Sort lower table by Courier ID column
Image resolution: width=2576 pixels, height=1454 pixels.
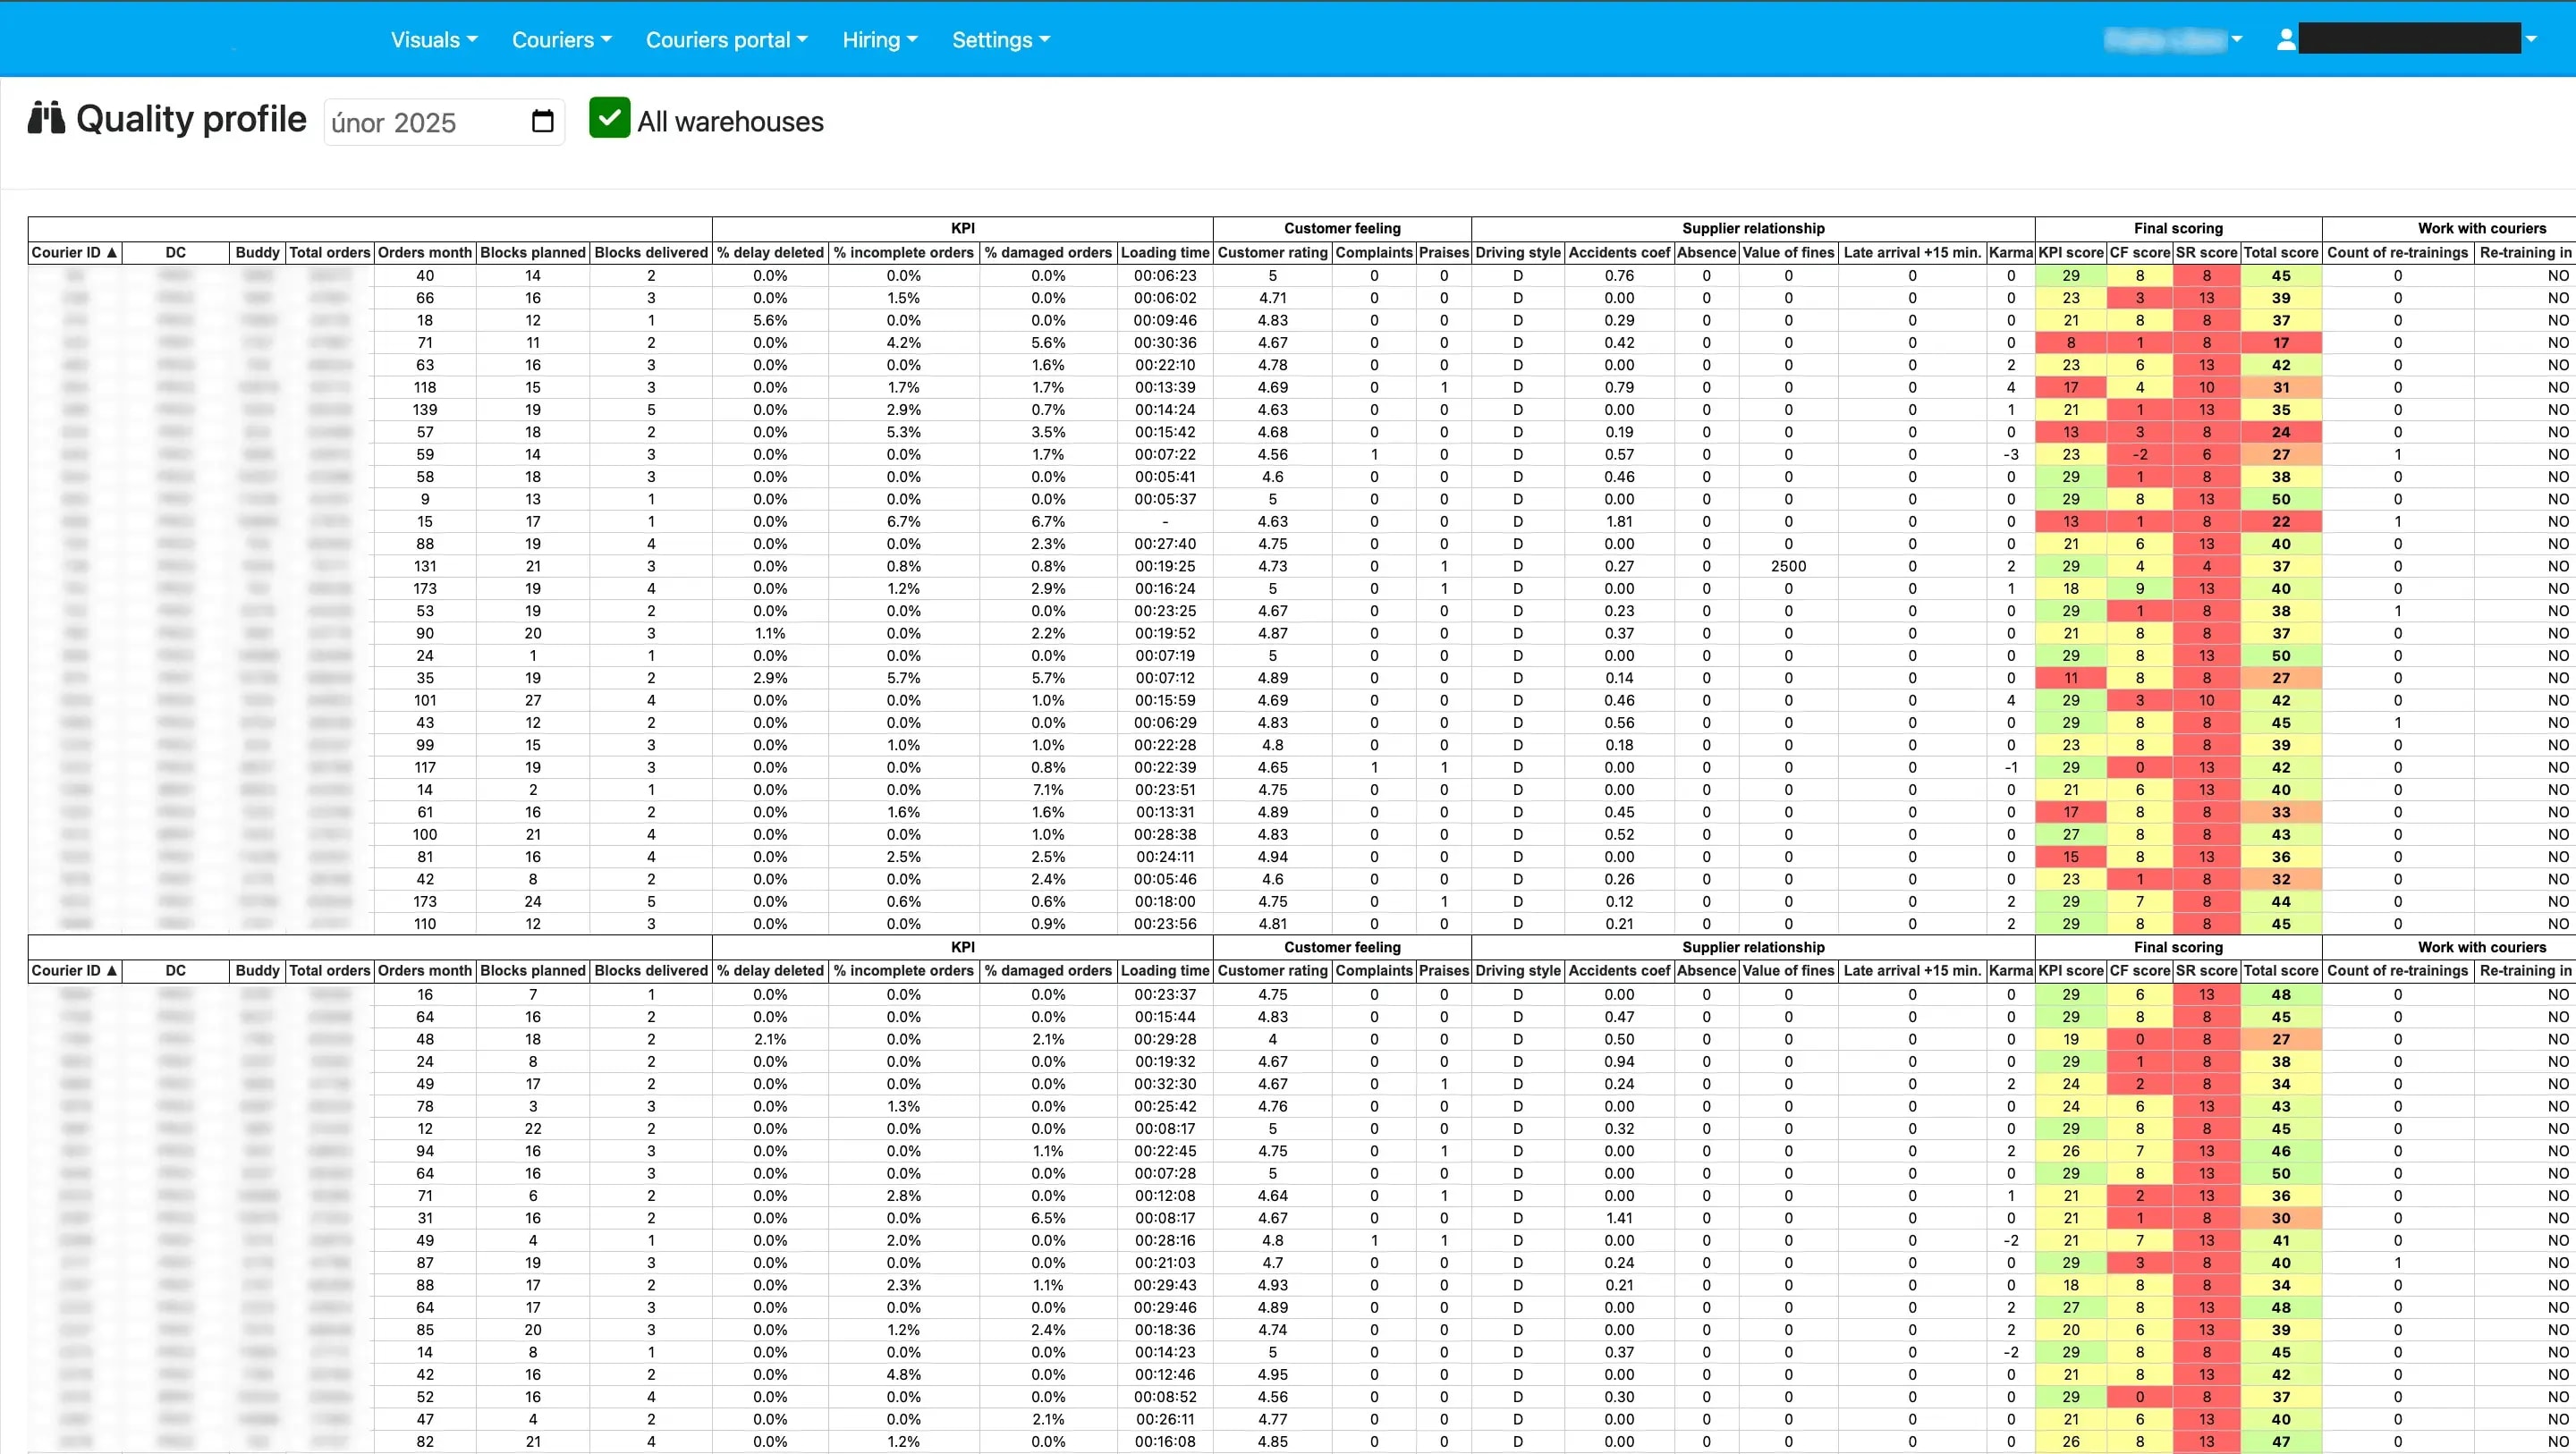[75, 971]
